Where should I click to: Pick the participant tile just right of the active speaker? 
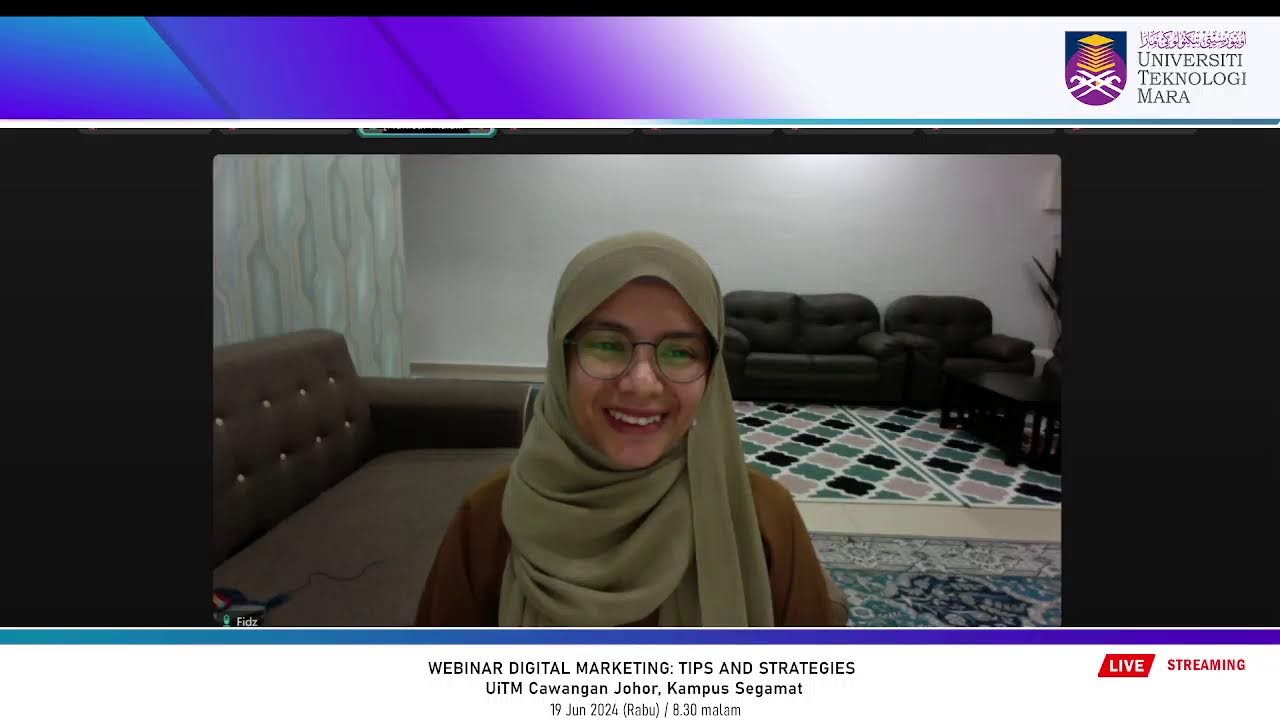(568, 129)
